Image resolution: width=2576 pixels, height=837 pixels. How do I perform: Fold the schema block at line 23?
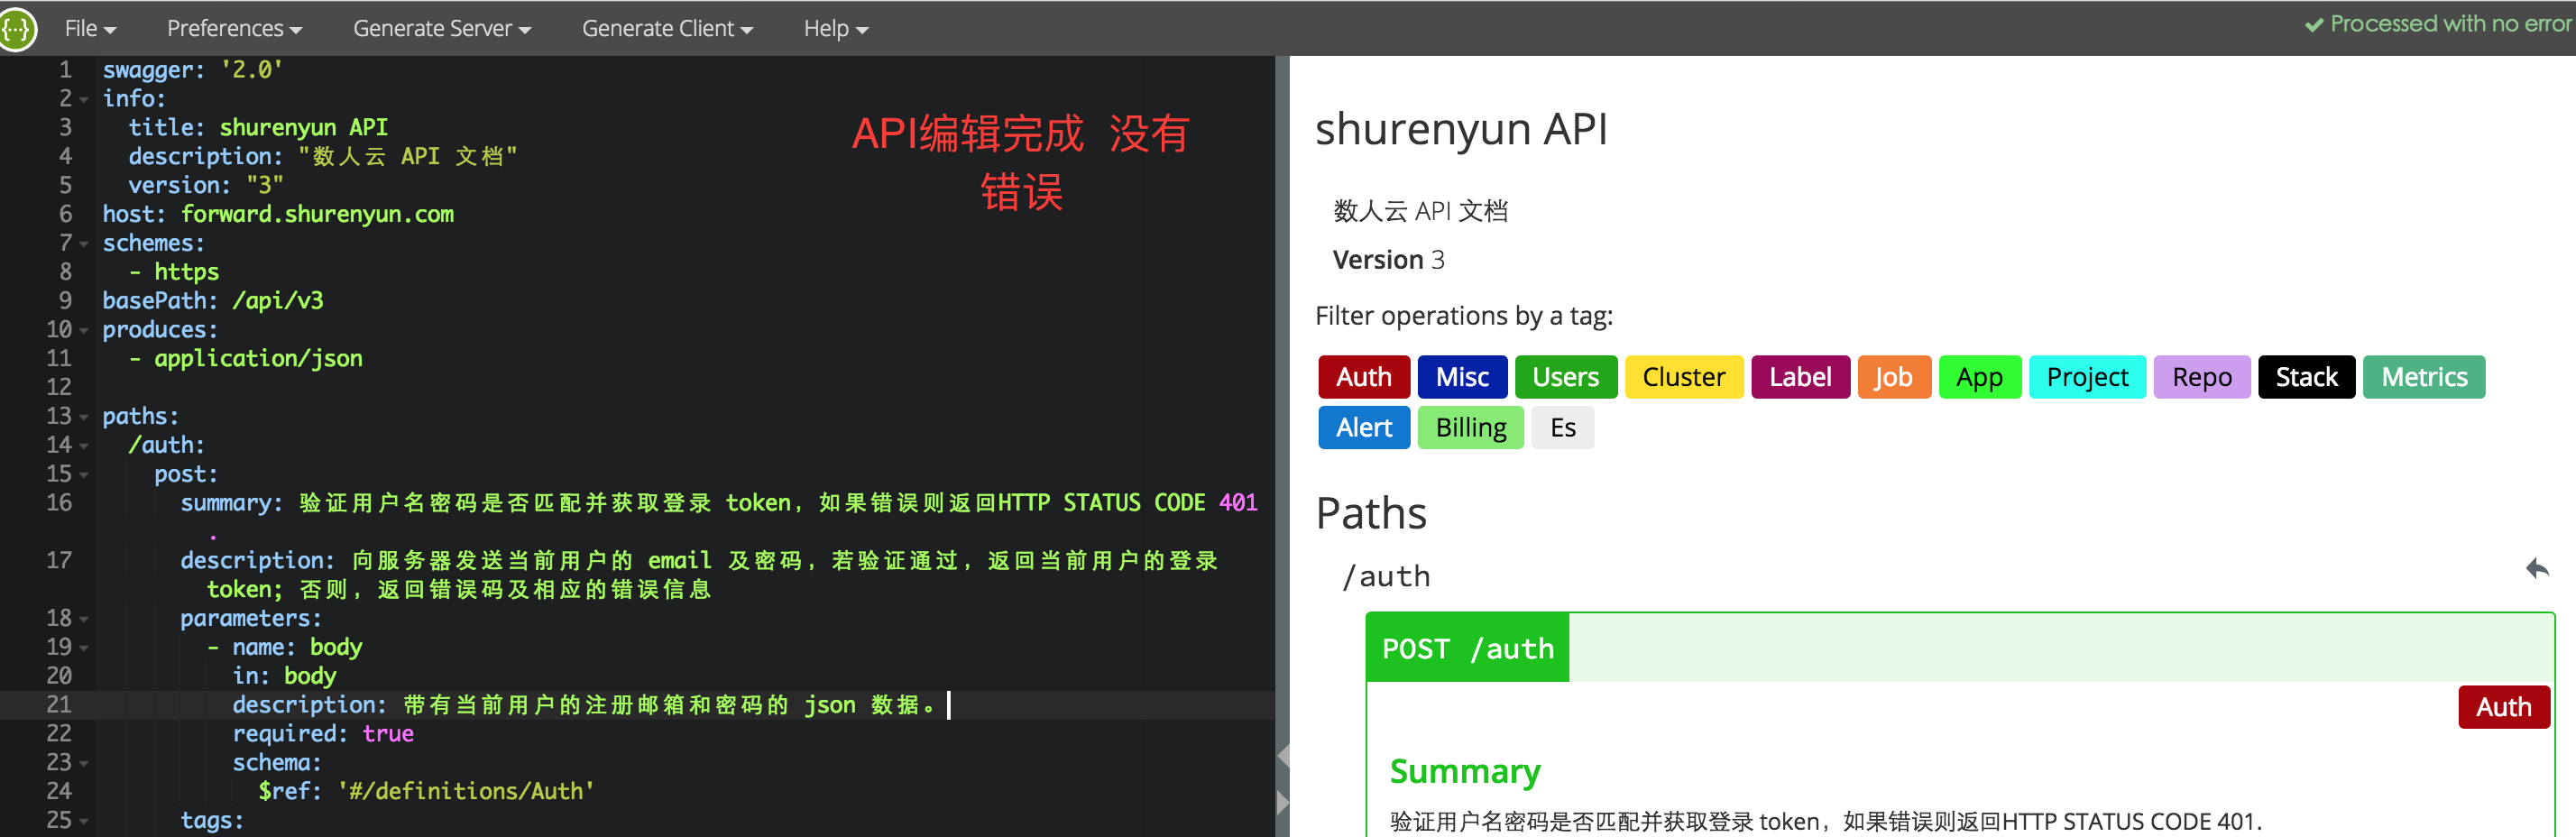(84, 764)
